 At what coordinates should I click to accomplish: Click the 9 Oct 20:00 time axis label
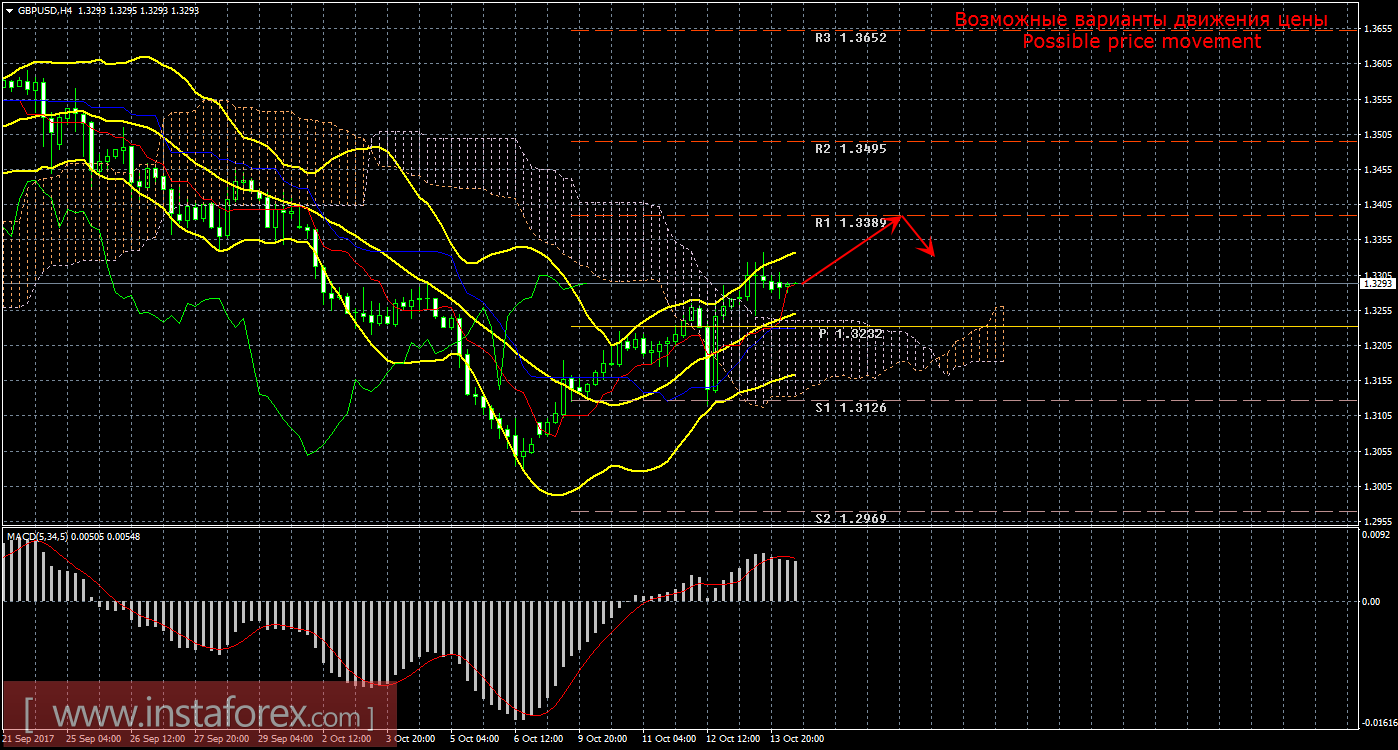(x=603, y=739)
